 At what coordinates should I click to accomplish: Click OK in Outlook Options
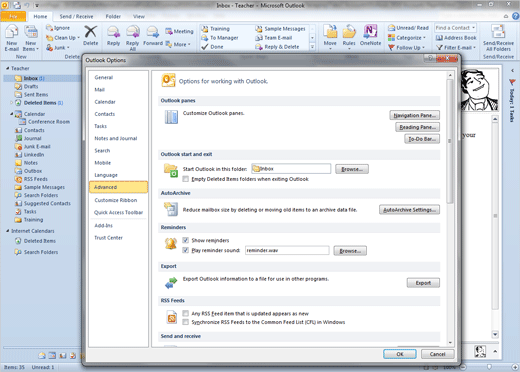tap(400, 354)
